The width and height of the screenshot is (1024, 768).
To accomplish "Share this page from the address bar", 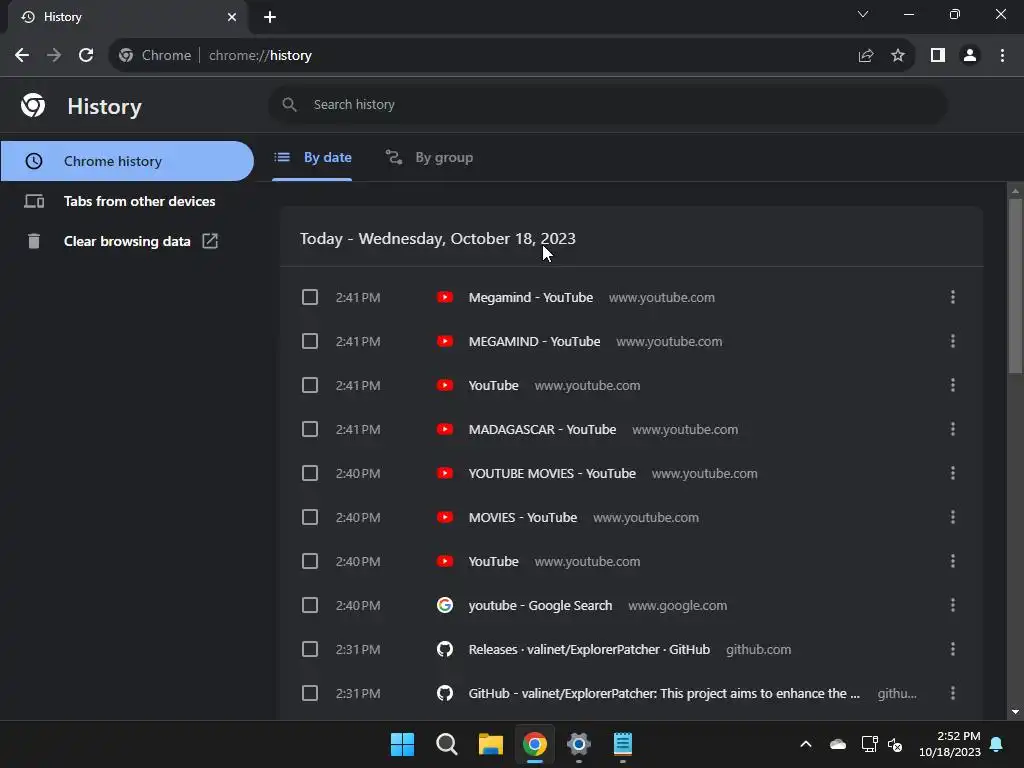I will [x=866, y=56].
